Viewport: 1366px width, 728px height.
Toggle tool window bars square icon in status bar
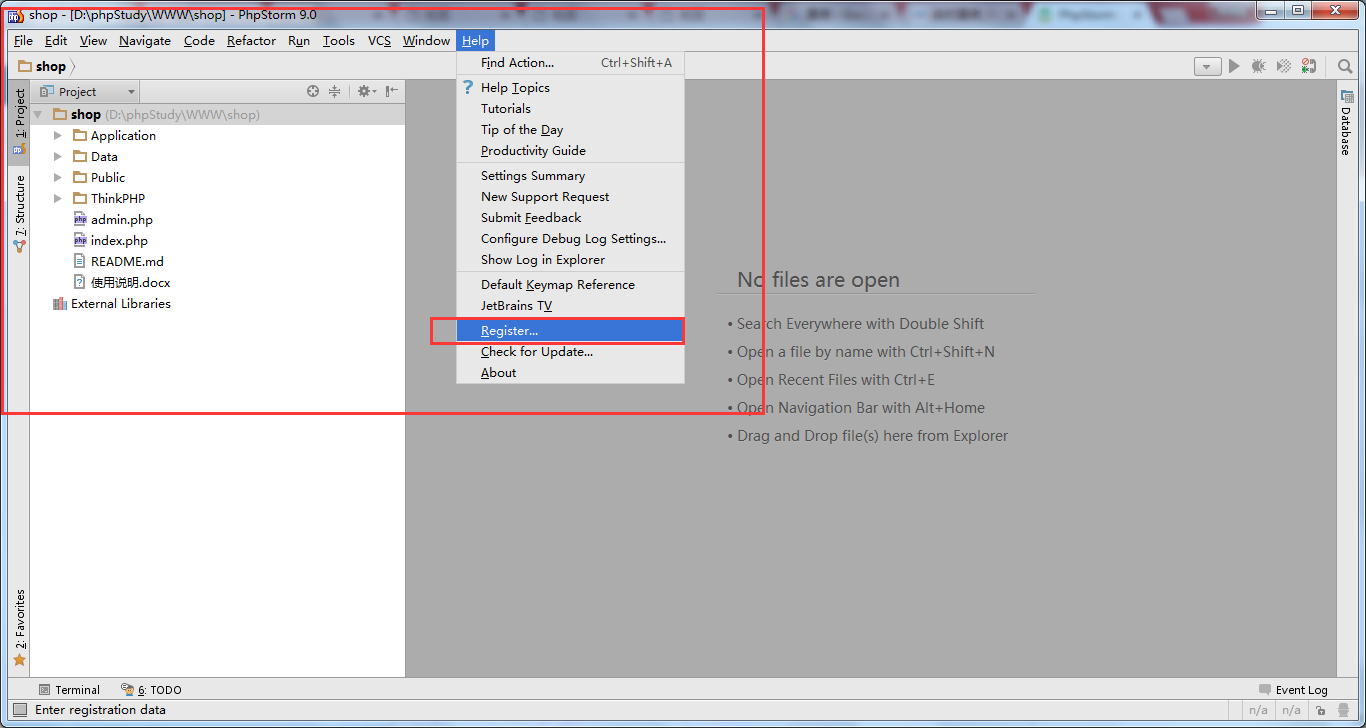[20, 710]
